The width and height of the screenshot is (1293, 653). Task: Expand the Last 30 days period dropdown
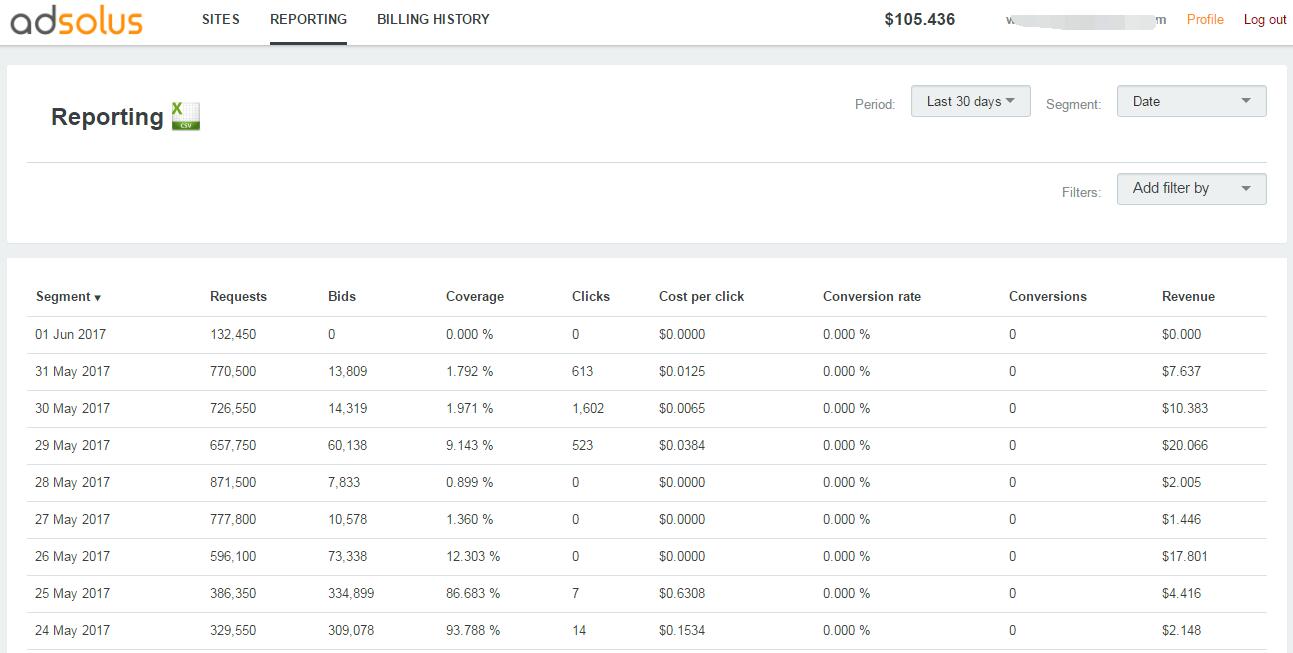(970, 101)
